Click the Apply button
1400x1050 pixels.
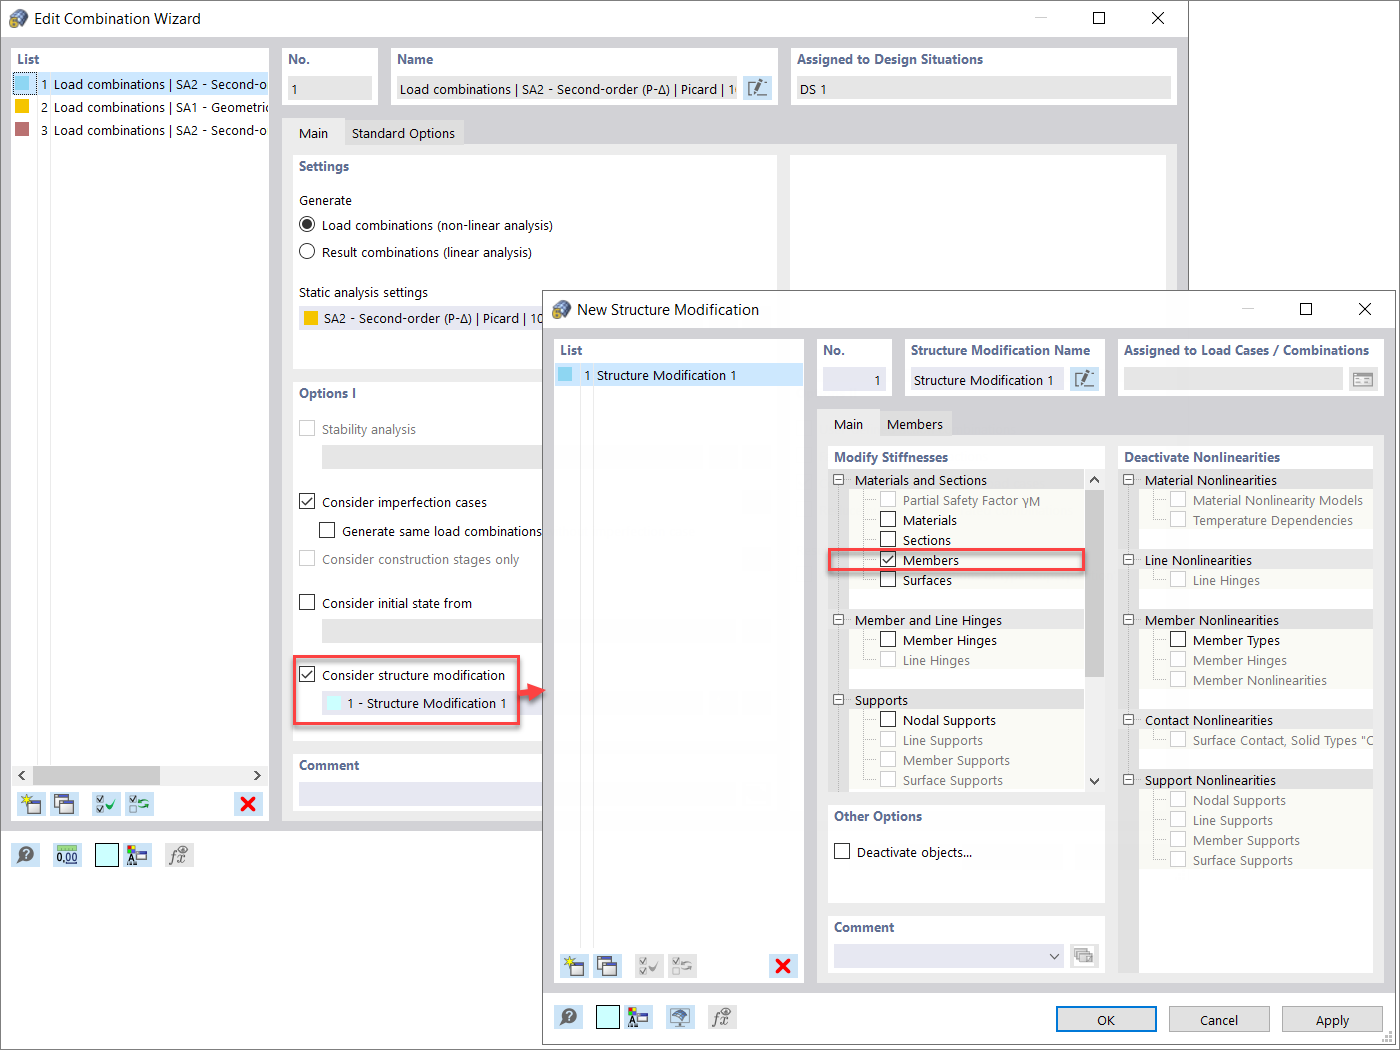pos(1332,1019)
